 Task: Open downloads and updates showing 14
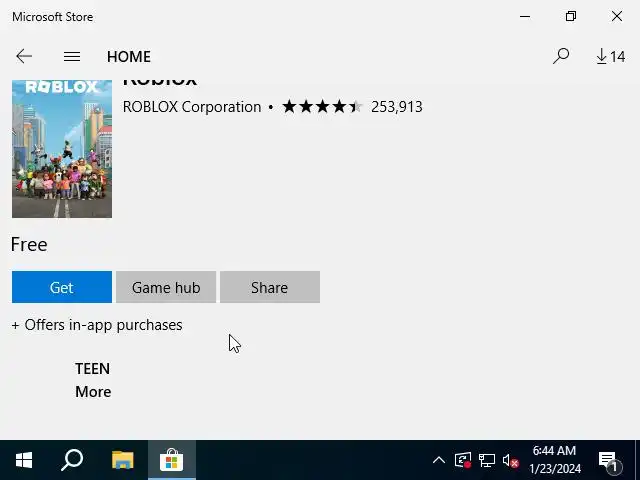point(611,56)
